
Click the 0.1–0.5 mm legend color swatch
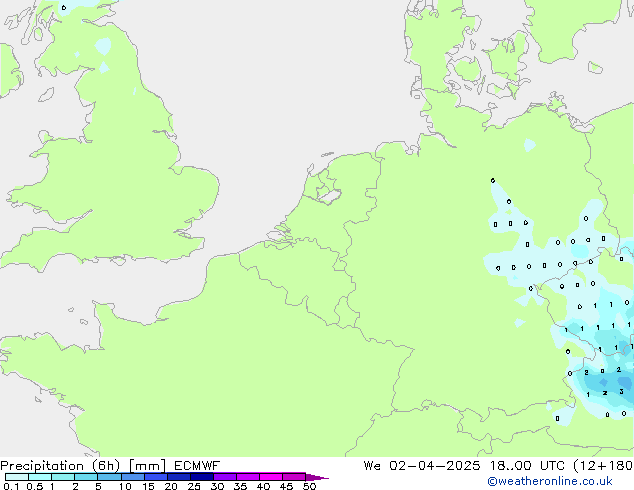tap(17, 477)
